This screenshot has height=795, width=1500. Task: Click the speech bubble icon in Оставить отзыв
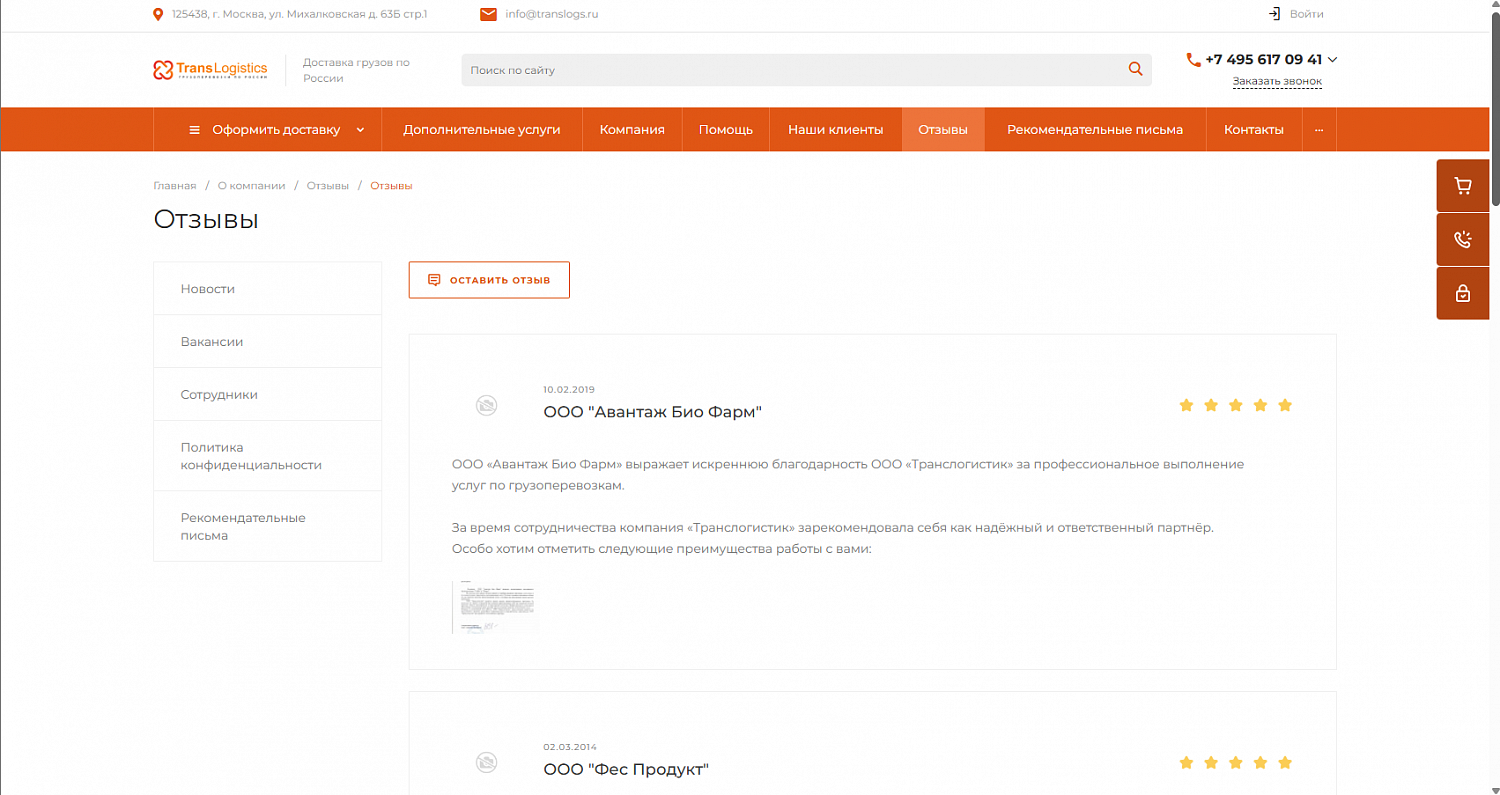point(434,280)
